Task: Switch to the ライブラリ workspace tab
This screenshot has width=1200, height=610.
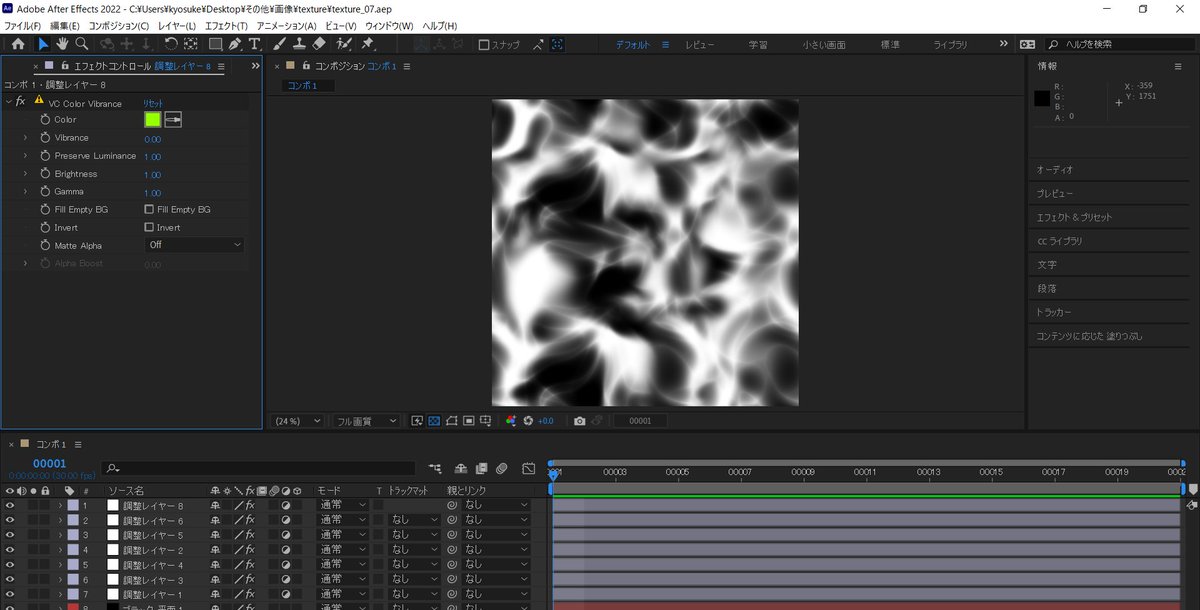Action: point(950,45)
